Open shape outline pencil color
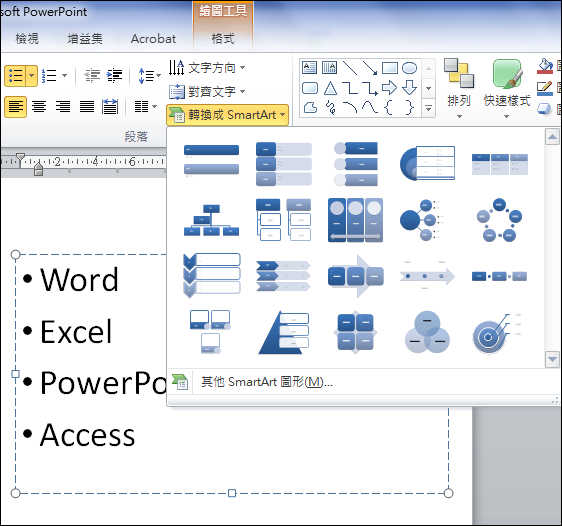The width and height of the screenshot is (562, 526). click(x=545, y=89)
